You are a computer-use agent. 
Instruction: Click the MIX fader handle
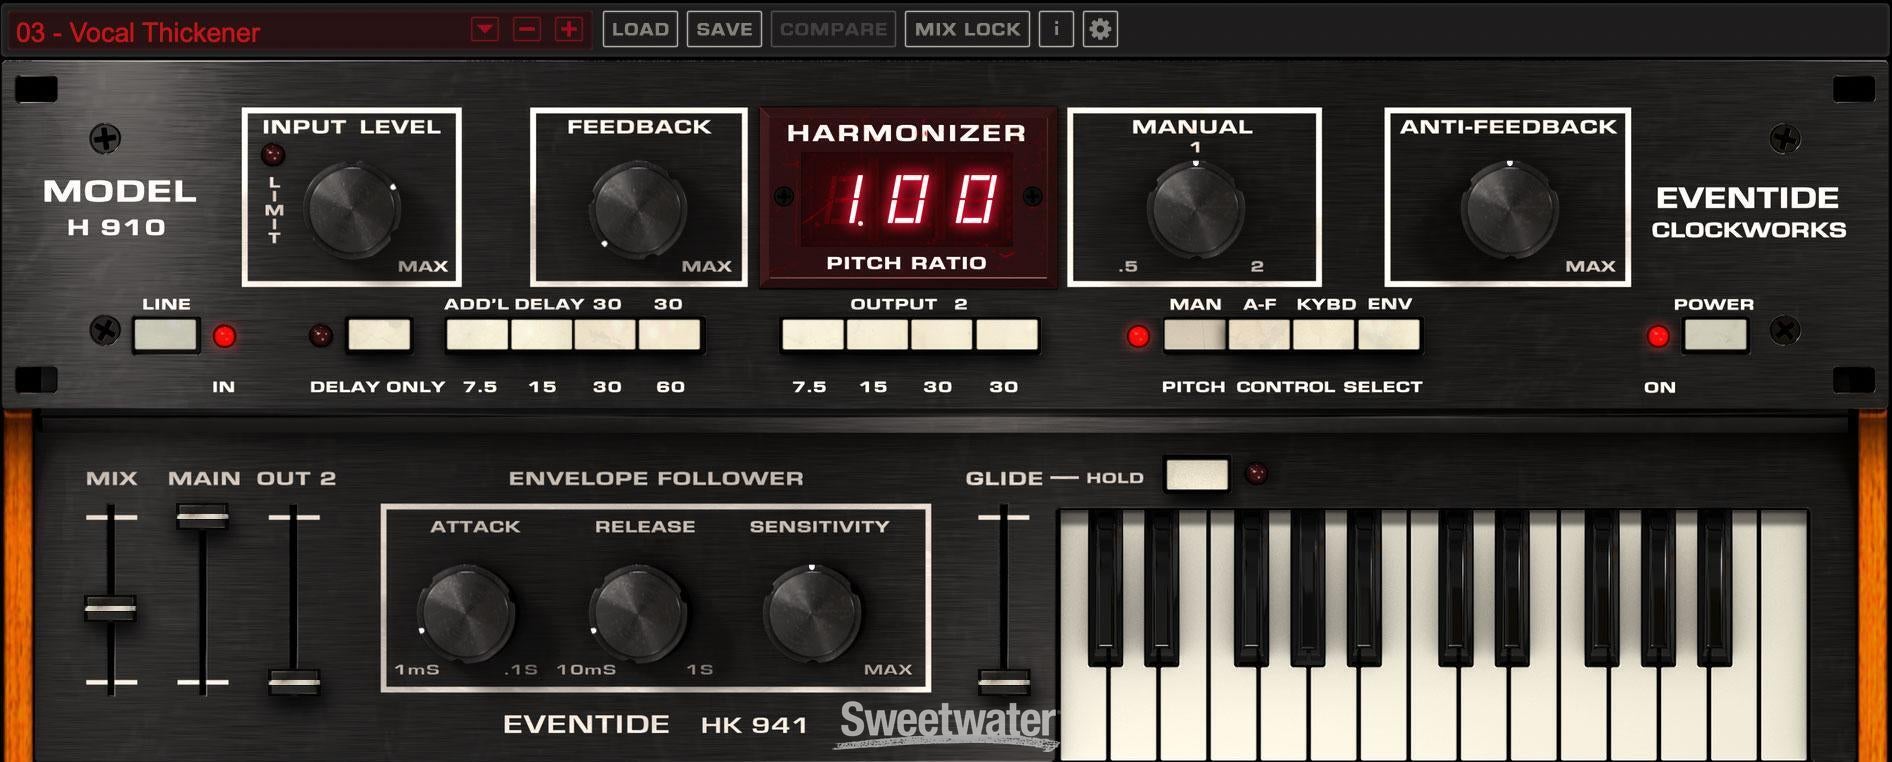tap(110, 608)
